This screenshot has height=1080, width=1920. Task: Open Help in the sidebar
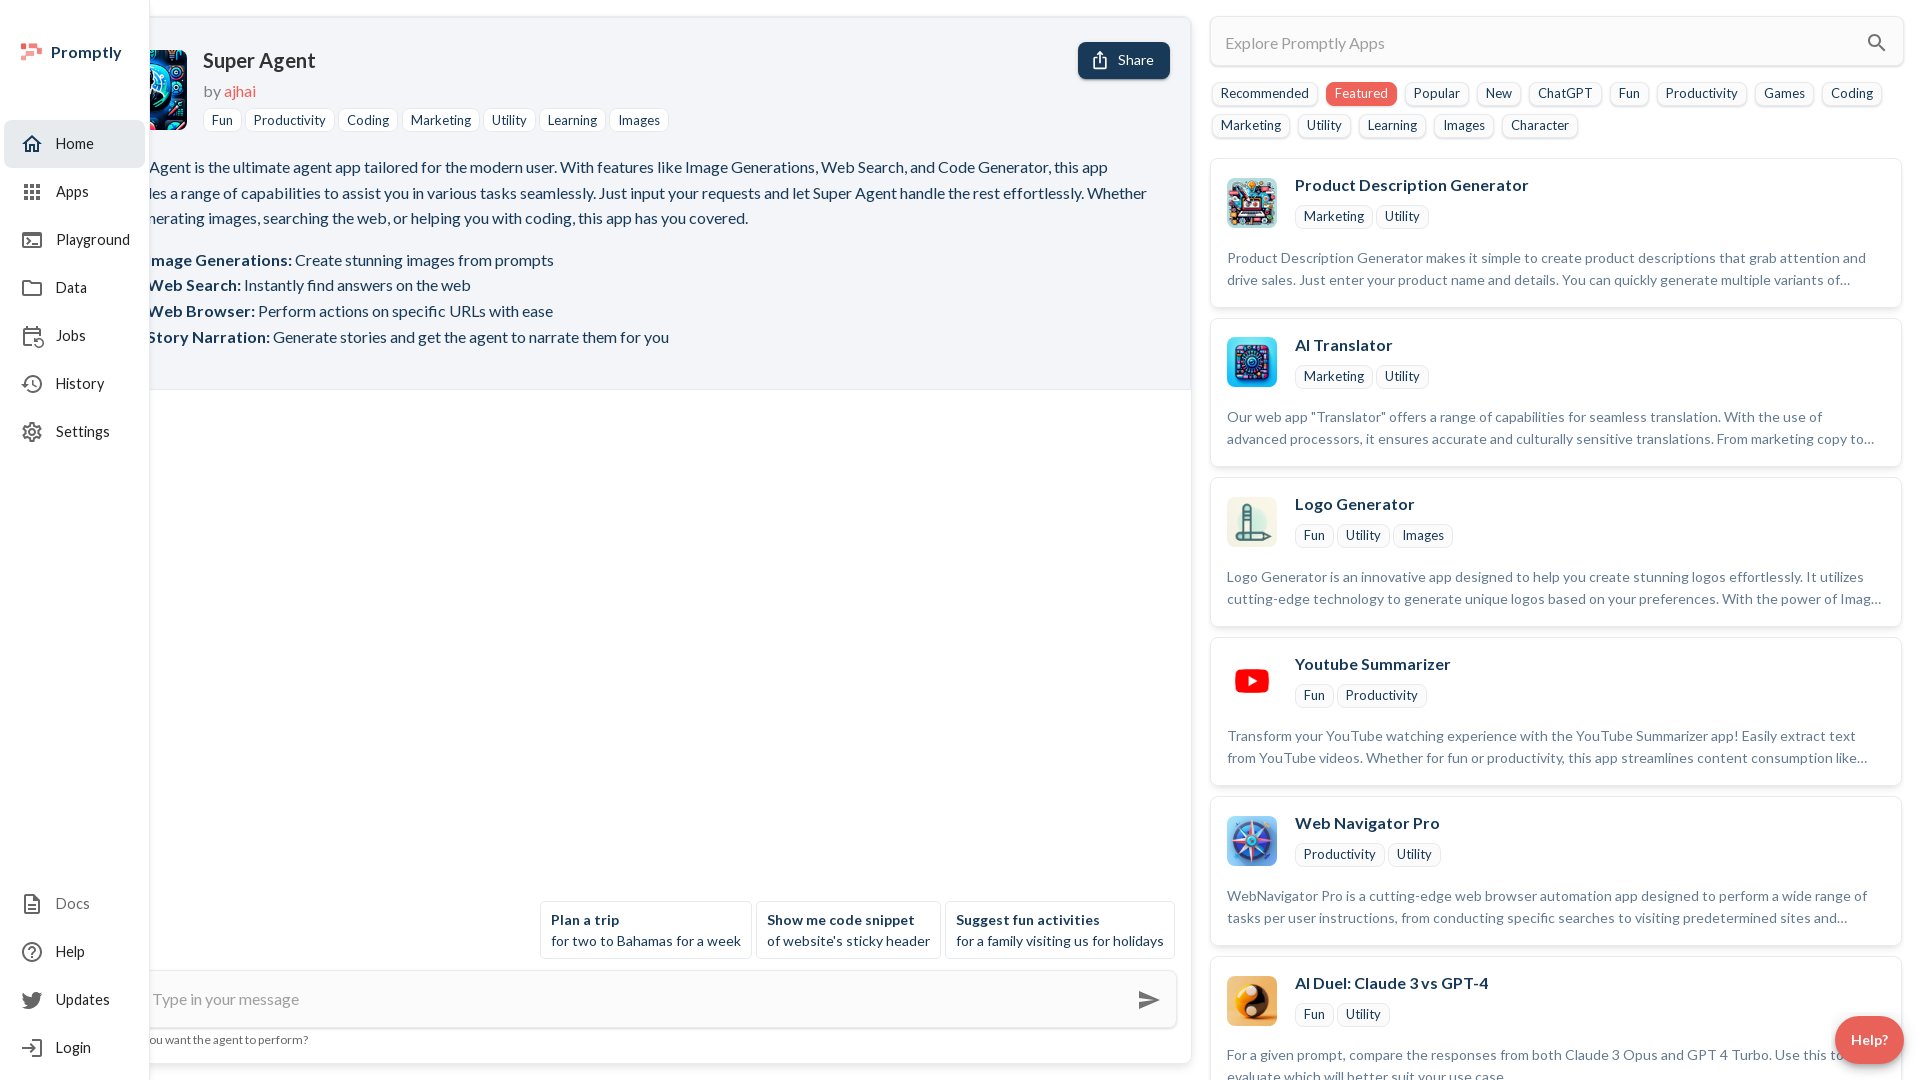74,952
